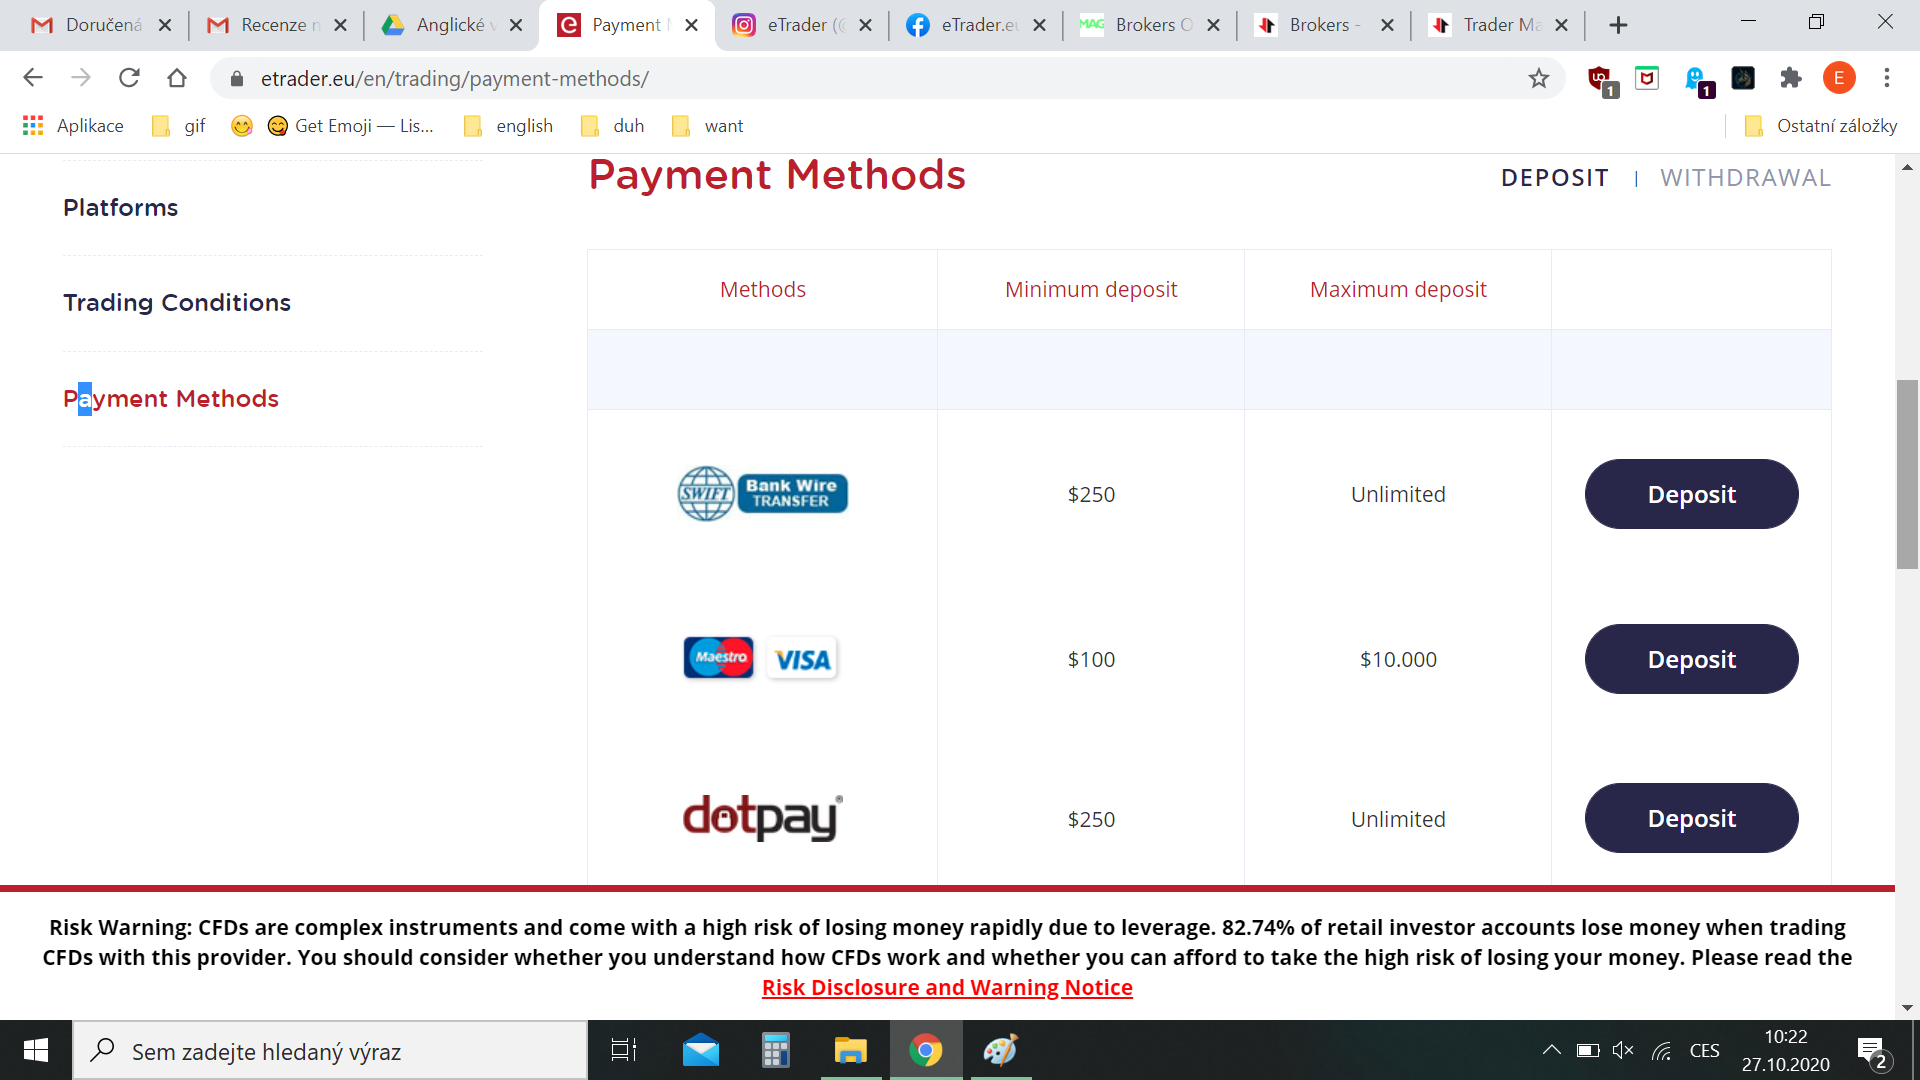This screenshot has width=1920, height=1080.
Task: Open the Risk Disclosure and Warning Notice link
Action: (947, 988)
